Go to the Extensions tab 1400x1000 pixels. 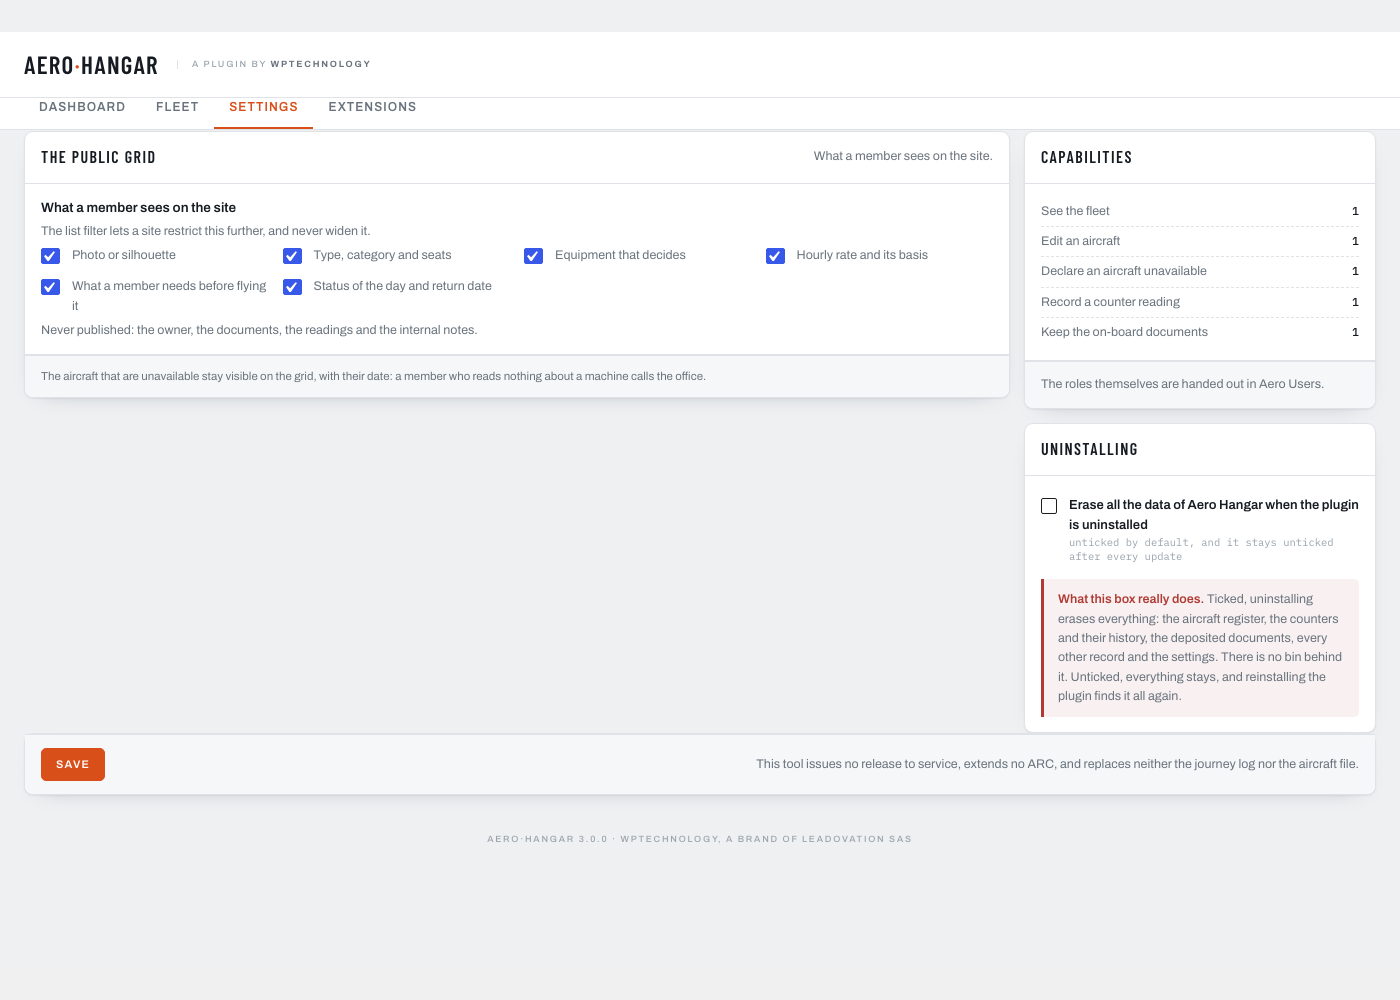coord(372,107)
